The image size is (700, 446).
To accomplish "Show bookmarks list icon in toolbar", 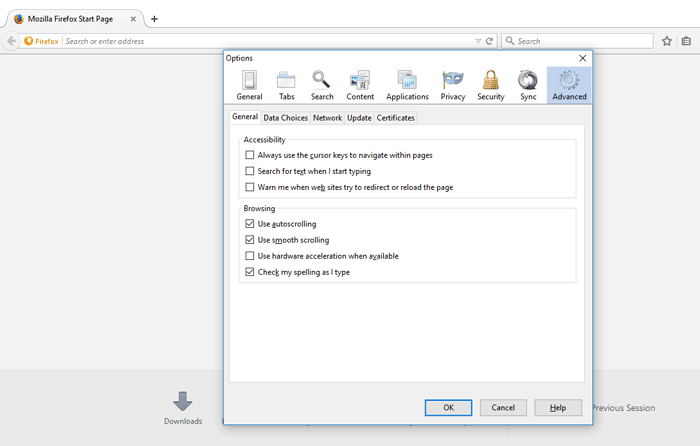I will [686, 41].
